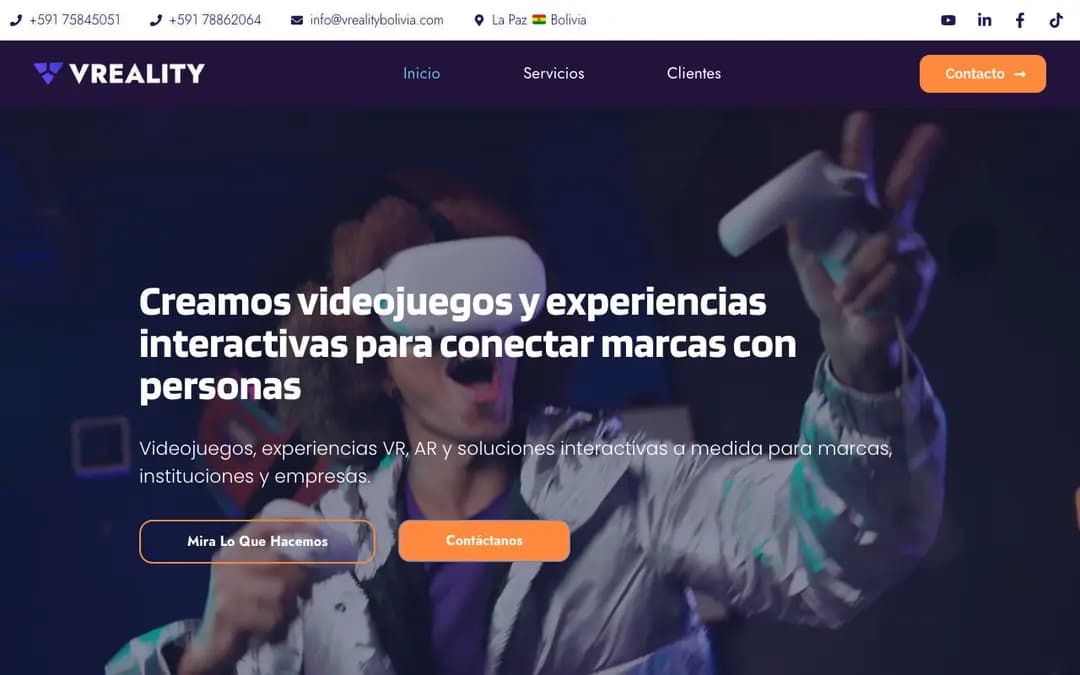
Task: Click the envelope icon beside the email
Action: point(297,20)
